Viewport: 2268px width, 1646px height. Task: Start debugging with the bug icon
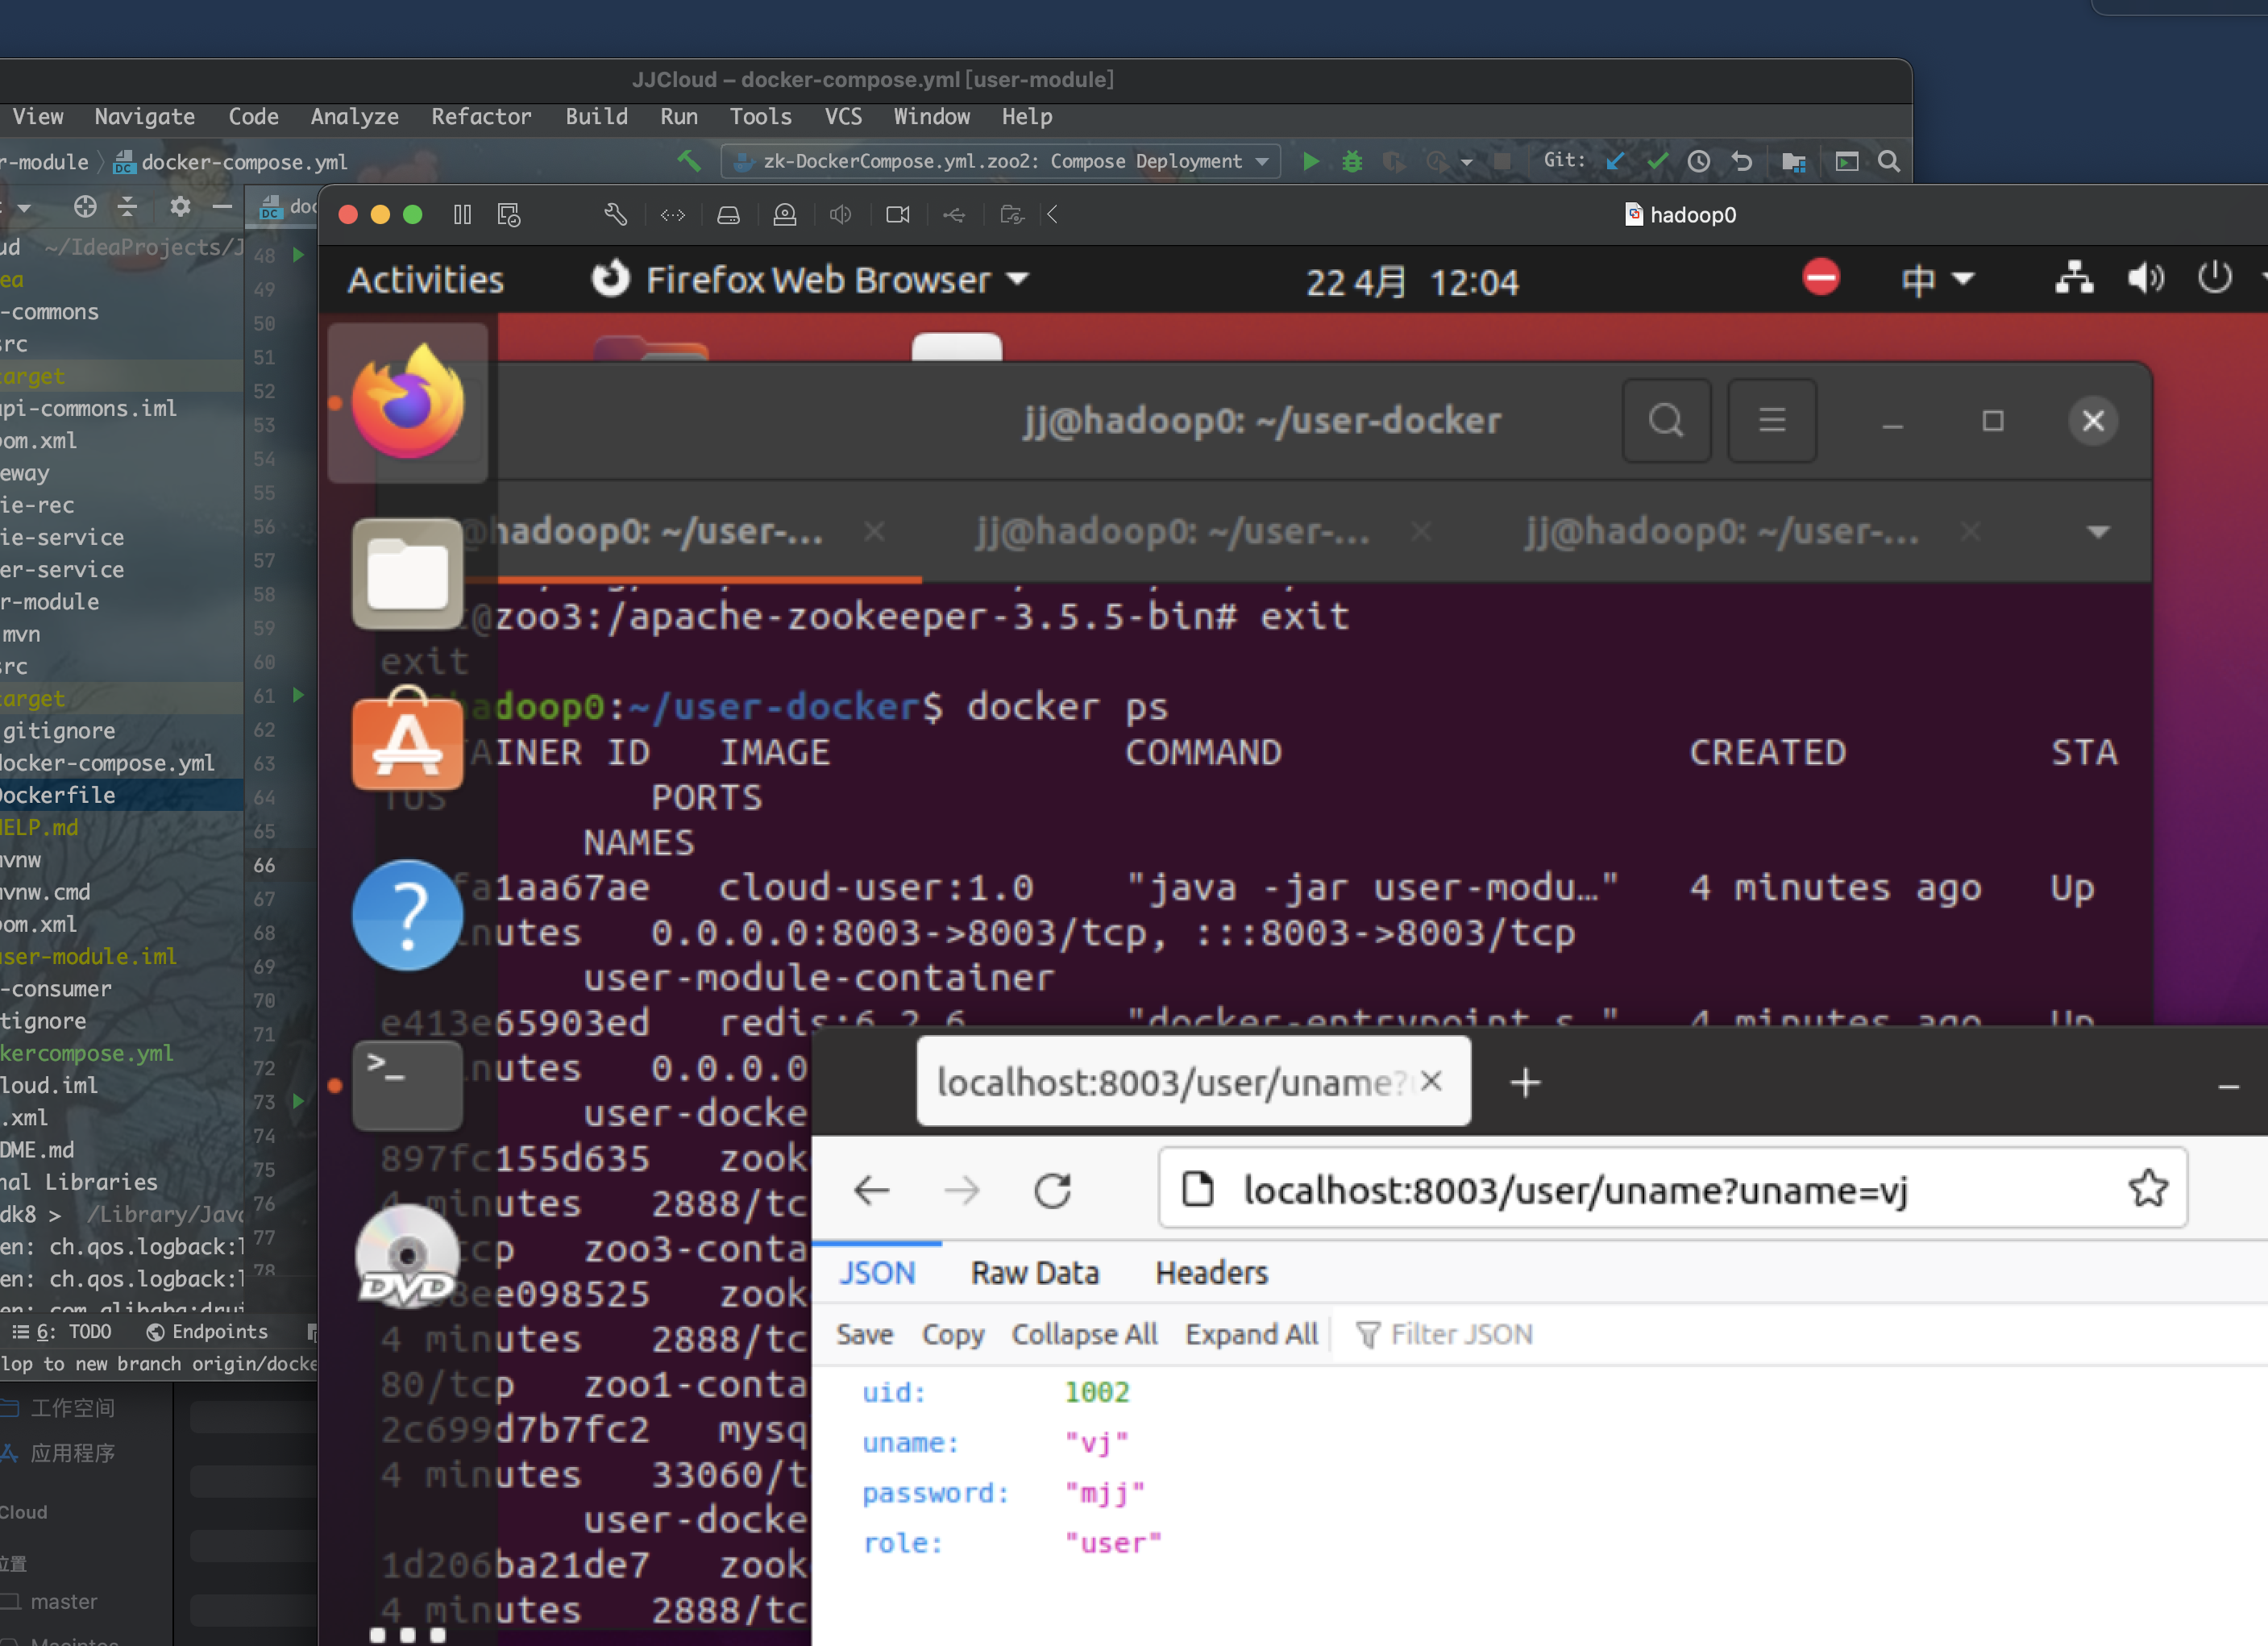[1352, 161]
